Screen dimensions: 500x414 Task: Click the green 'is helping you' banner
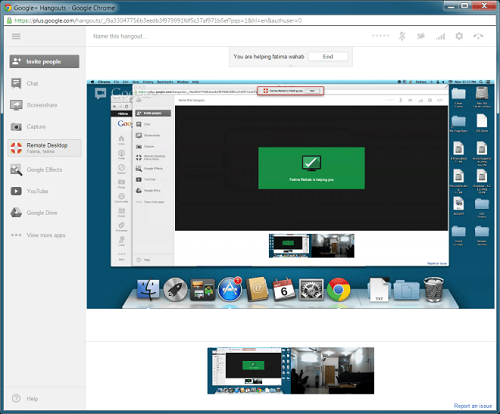coord(311,168)
